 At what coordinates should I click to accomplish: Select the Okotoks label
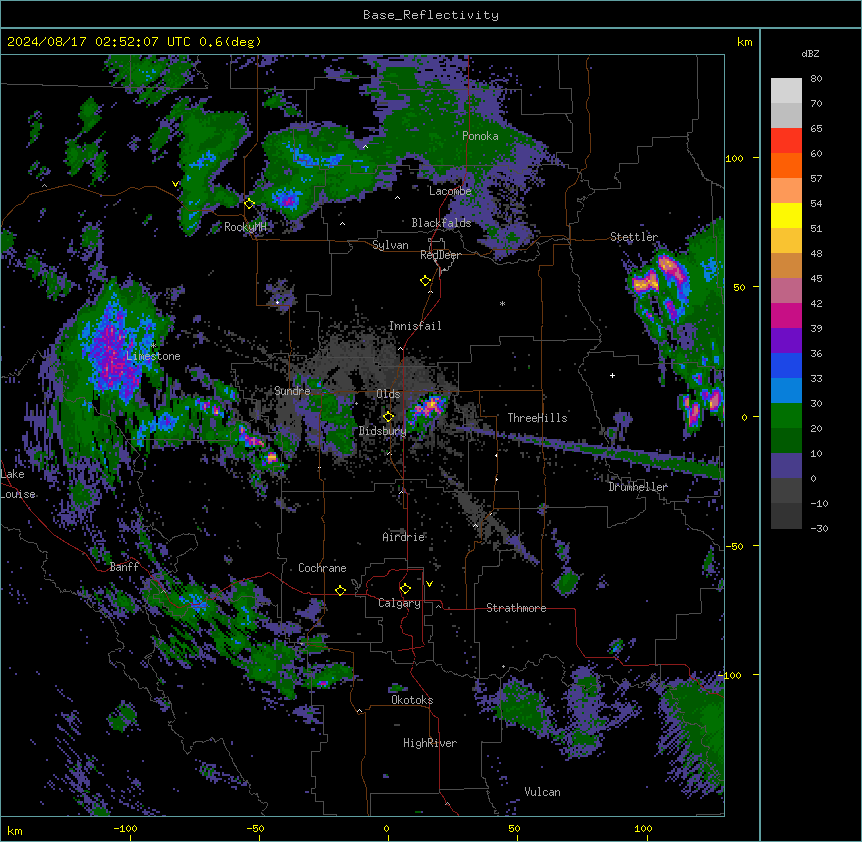(412, 700)
